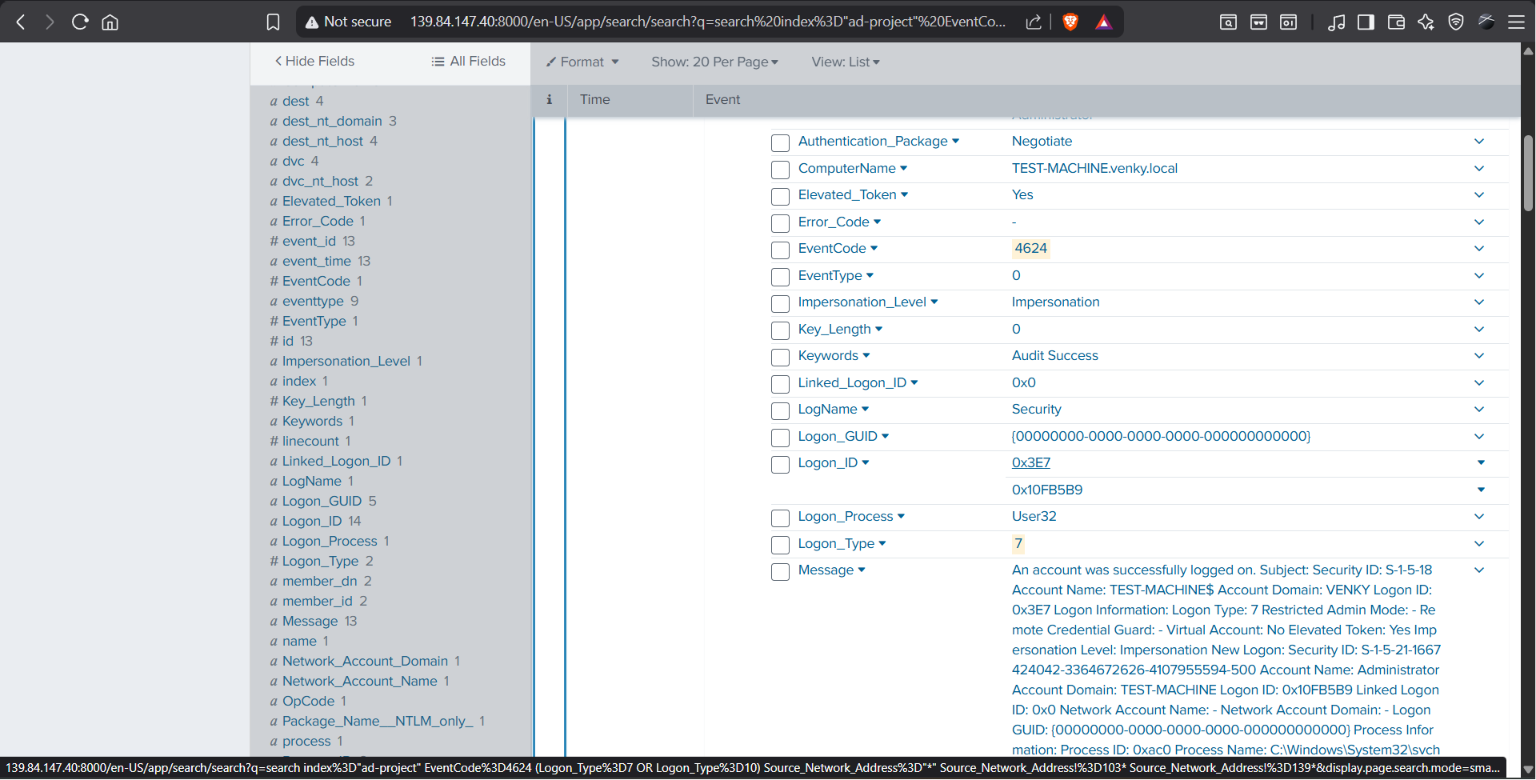Toggle the browser sidebar panel icon
The width and height of the screenshot is (1536, 780).
click(1366, 22)
